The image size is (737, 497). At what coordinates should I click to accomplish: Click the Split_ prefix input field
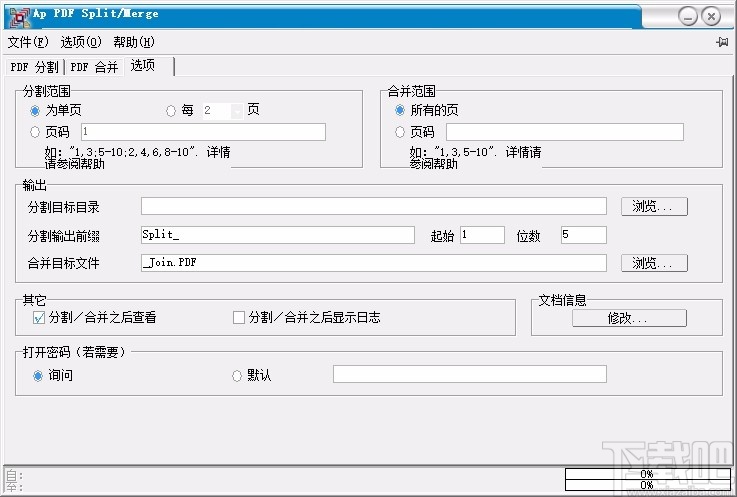(278, 235)
